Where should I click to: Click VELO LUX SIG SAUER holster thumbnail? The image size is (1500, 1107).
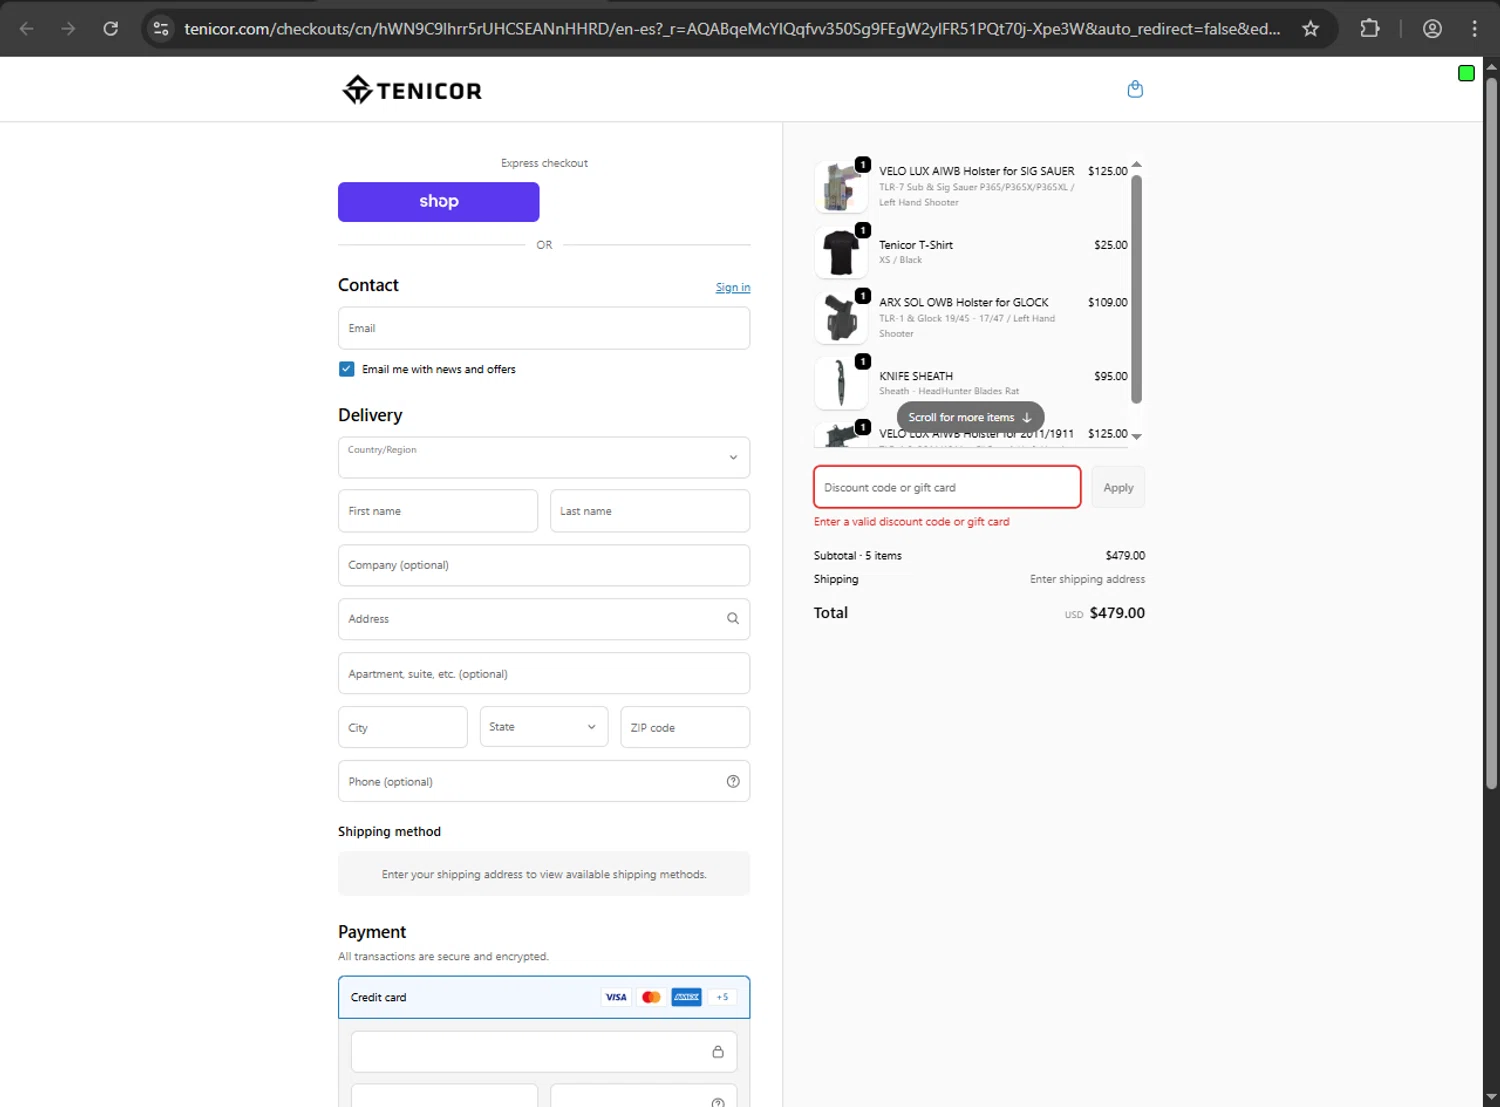841,186
